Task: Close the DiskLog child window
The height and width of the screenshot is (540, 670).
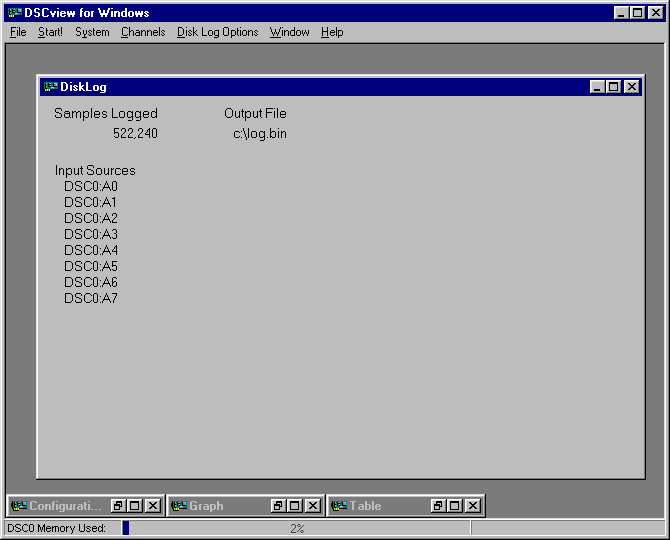Action: pyautogui.click(x=632, y=87)
